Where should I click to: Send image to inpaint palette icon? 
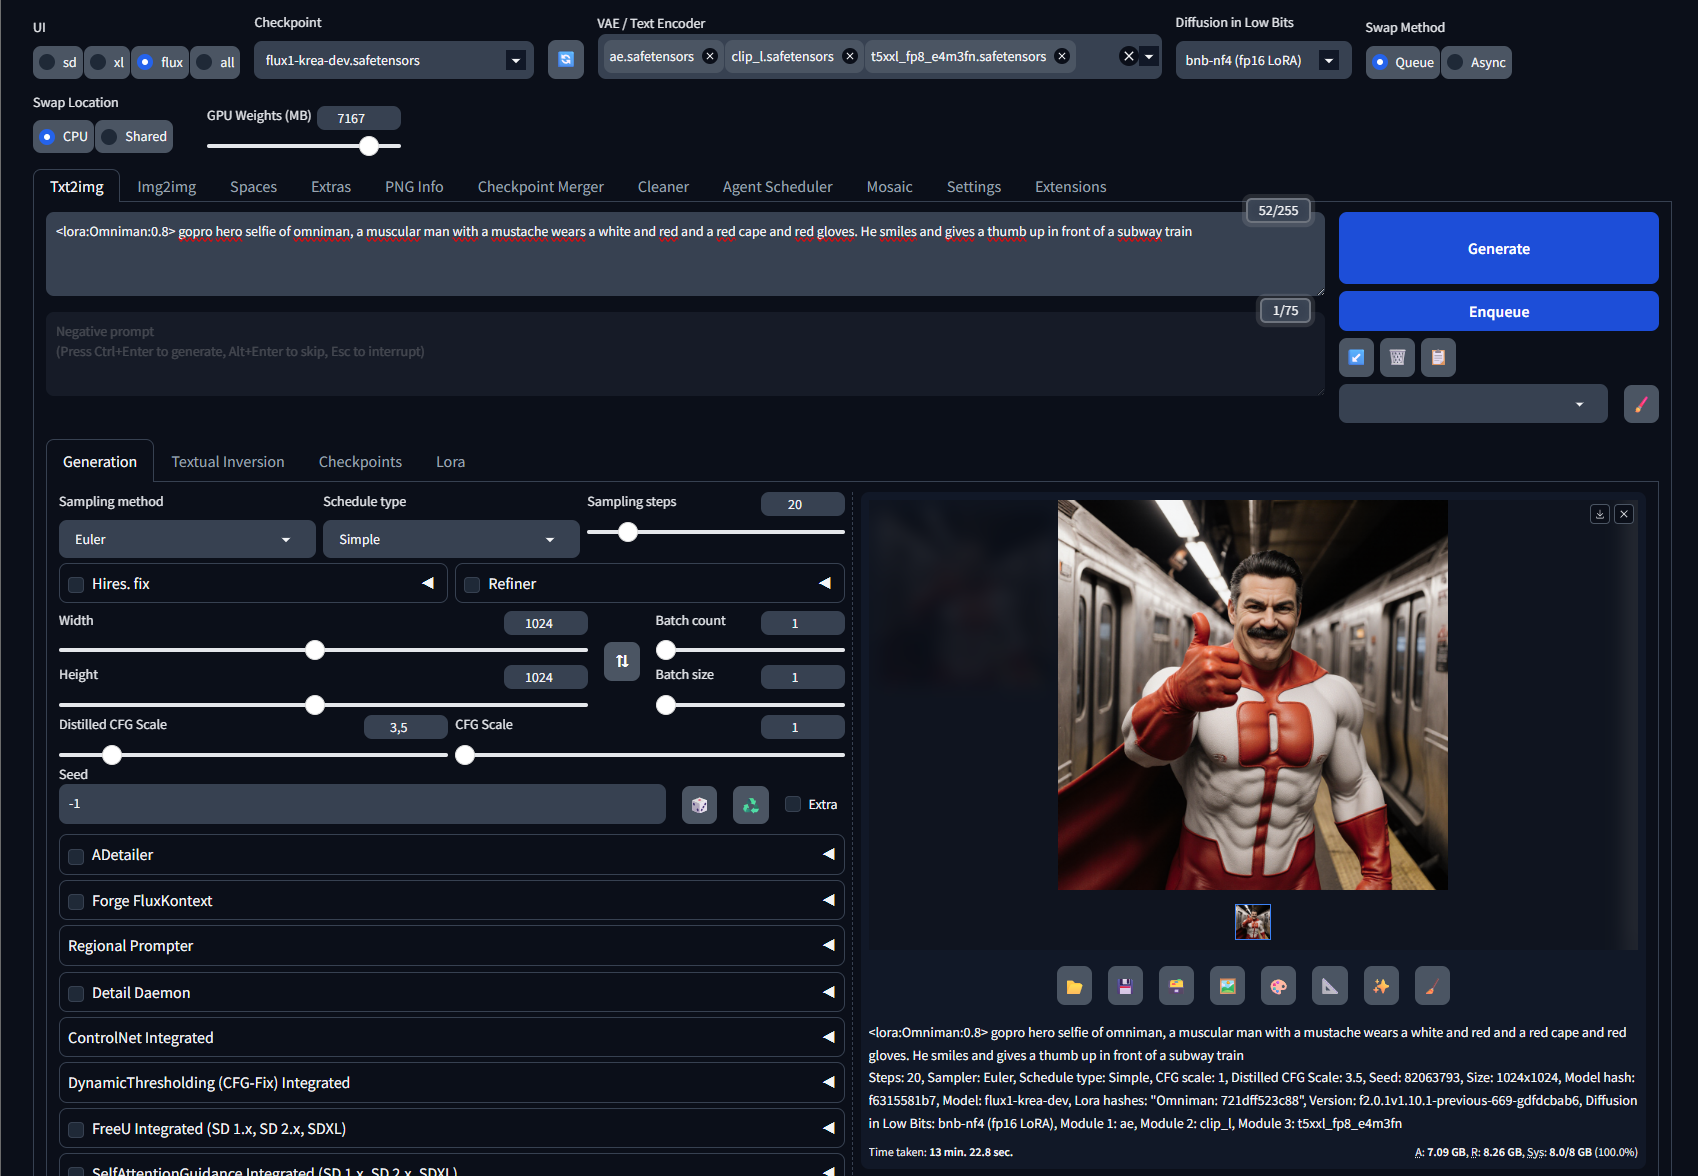pos(1278,986)
